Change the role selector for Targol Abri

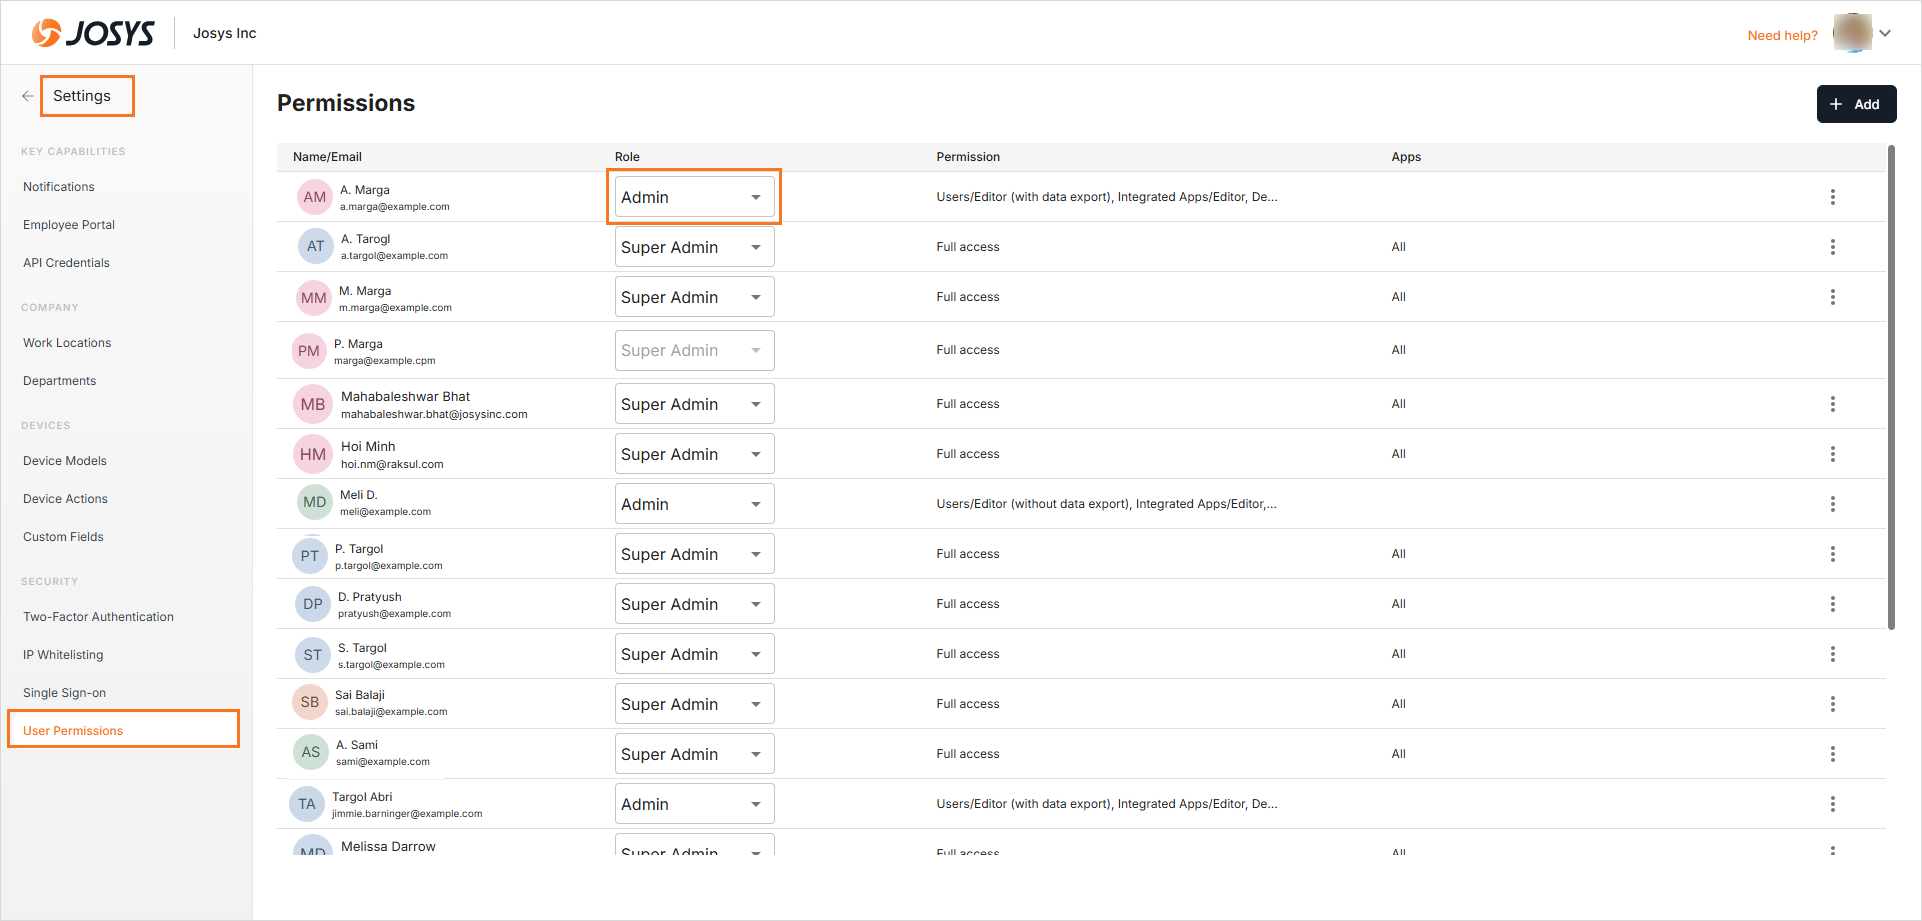click(x=694, y=804)
